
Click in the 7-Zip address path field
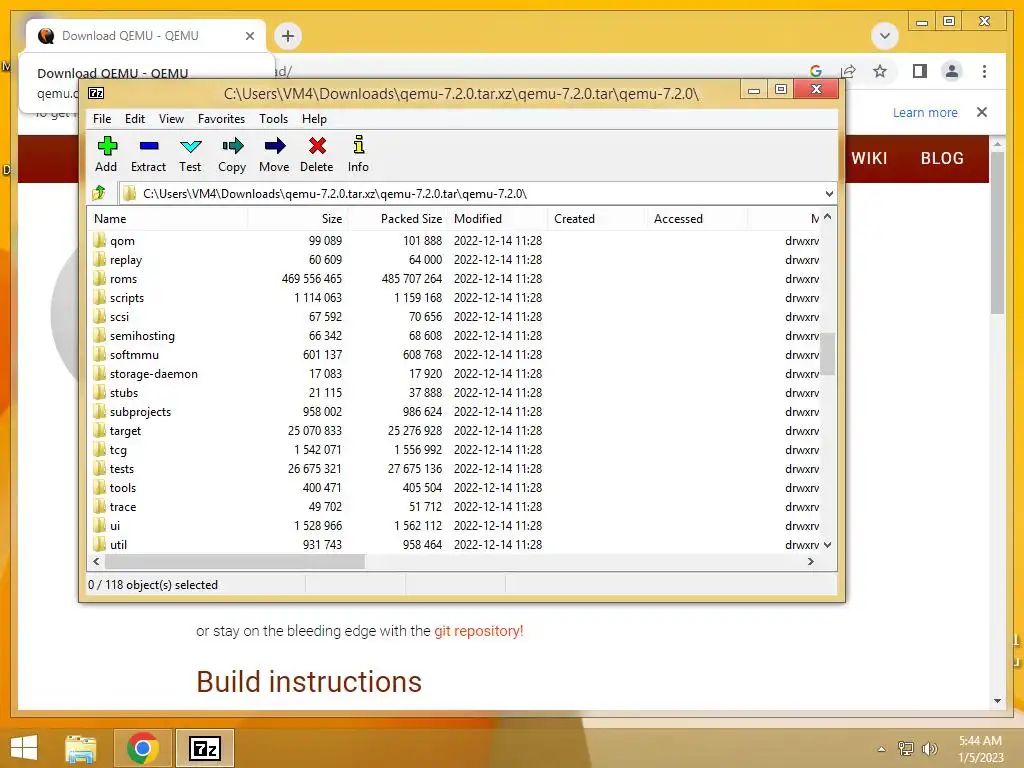pyautogui.click(x=470, y=193)
